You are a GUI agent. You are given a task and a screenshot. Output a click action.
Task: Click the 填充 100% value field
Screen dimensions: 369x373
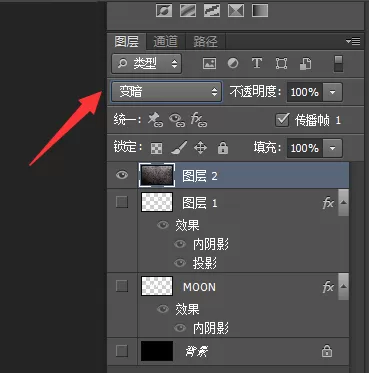click(305, 148)
